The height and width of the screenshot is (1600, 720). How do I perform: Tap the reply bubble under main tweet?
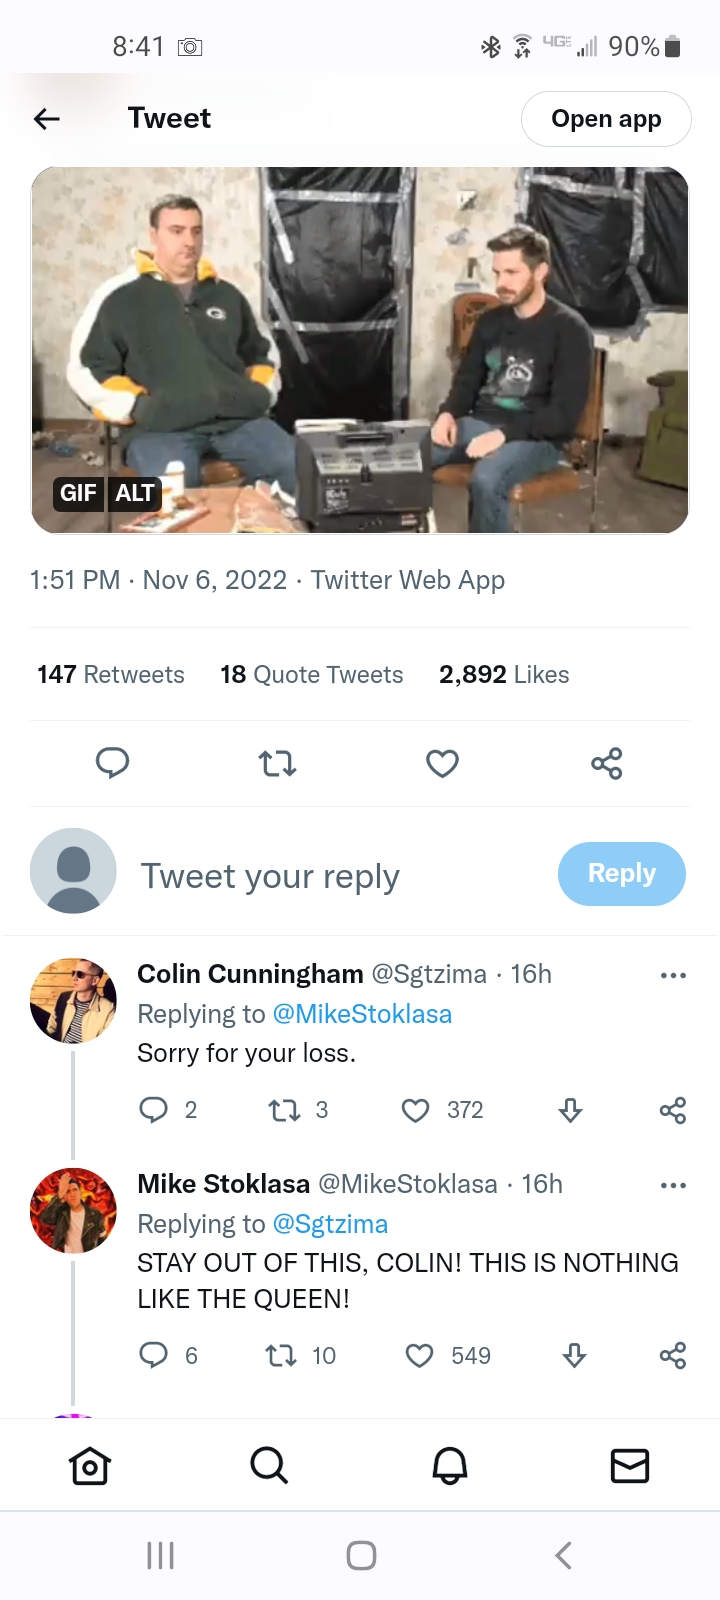pos(112,763)
